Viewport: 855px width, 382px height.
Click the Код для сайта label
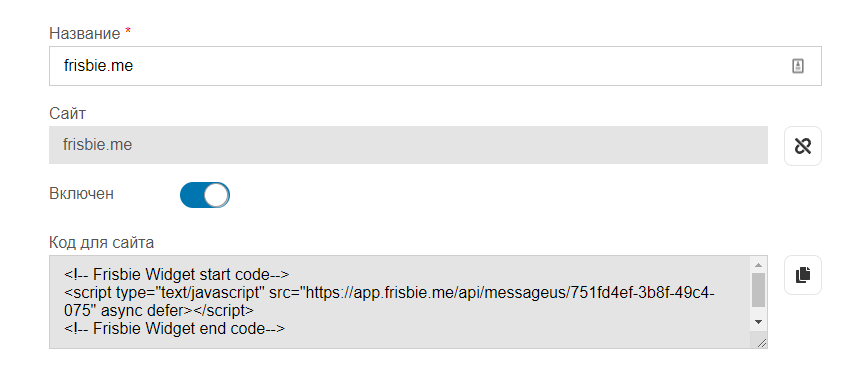(x=101, y=242)
